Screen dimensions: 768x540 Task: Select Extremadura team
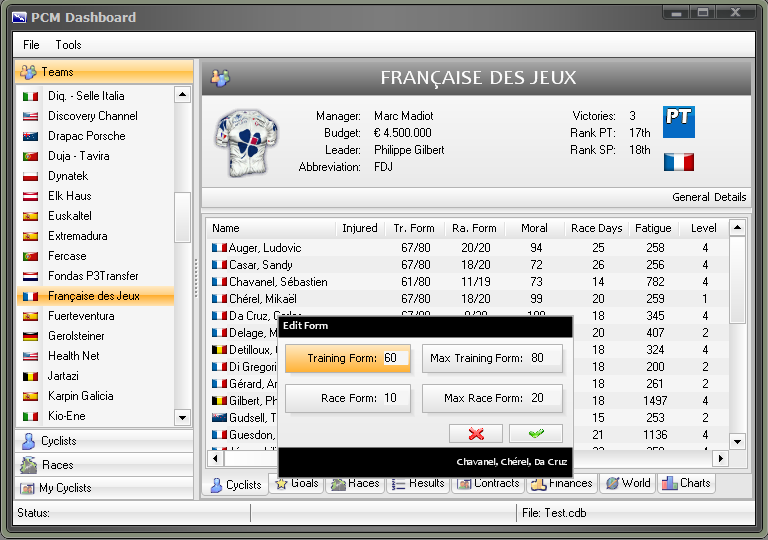pyautogui.click(x=96, y=236)
